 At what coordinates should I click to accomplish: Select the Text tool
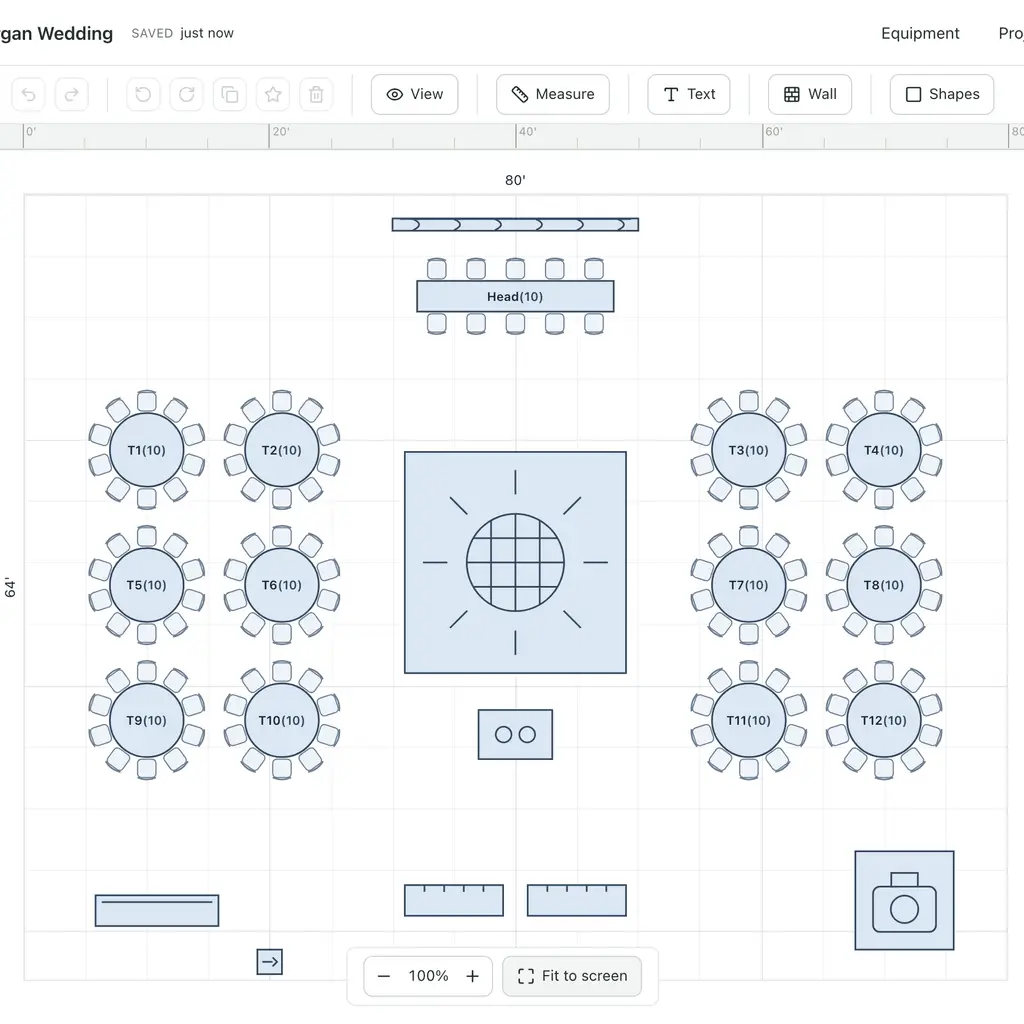pyautogui.click(x=689, y=94)
